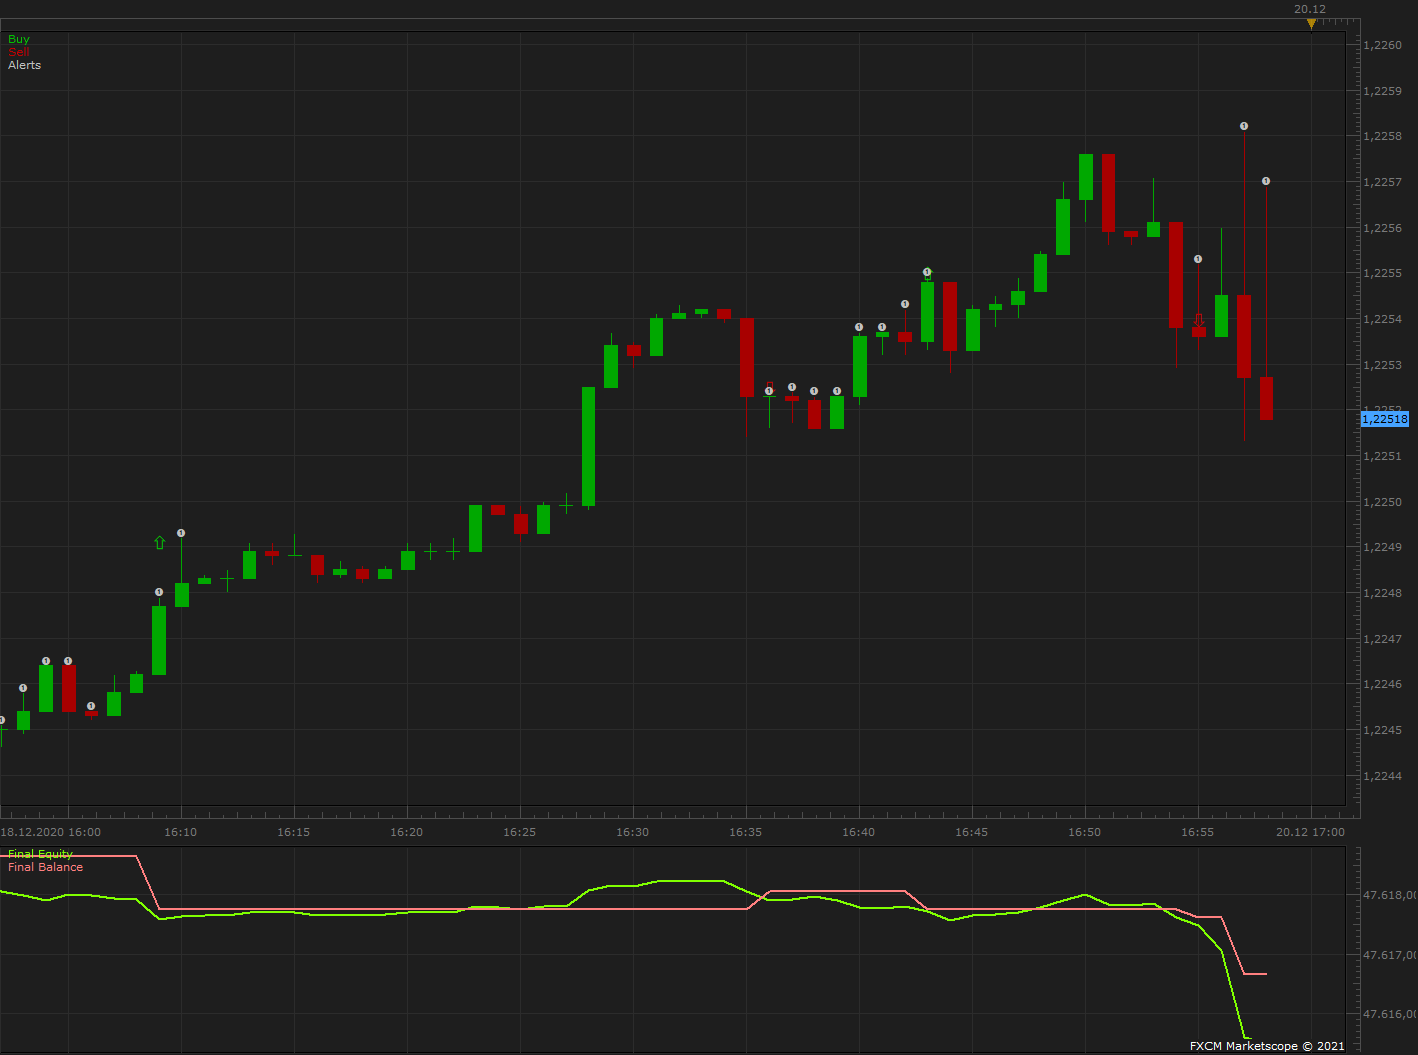Viewport: 1418px width, 1055px height.
Task: Click the 18.12.2020 16:00 time axis label
Action: 50,832
